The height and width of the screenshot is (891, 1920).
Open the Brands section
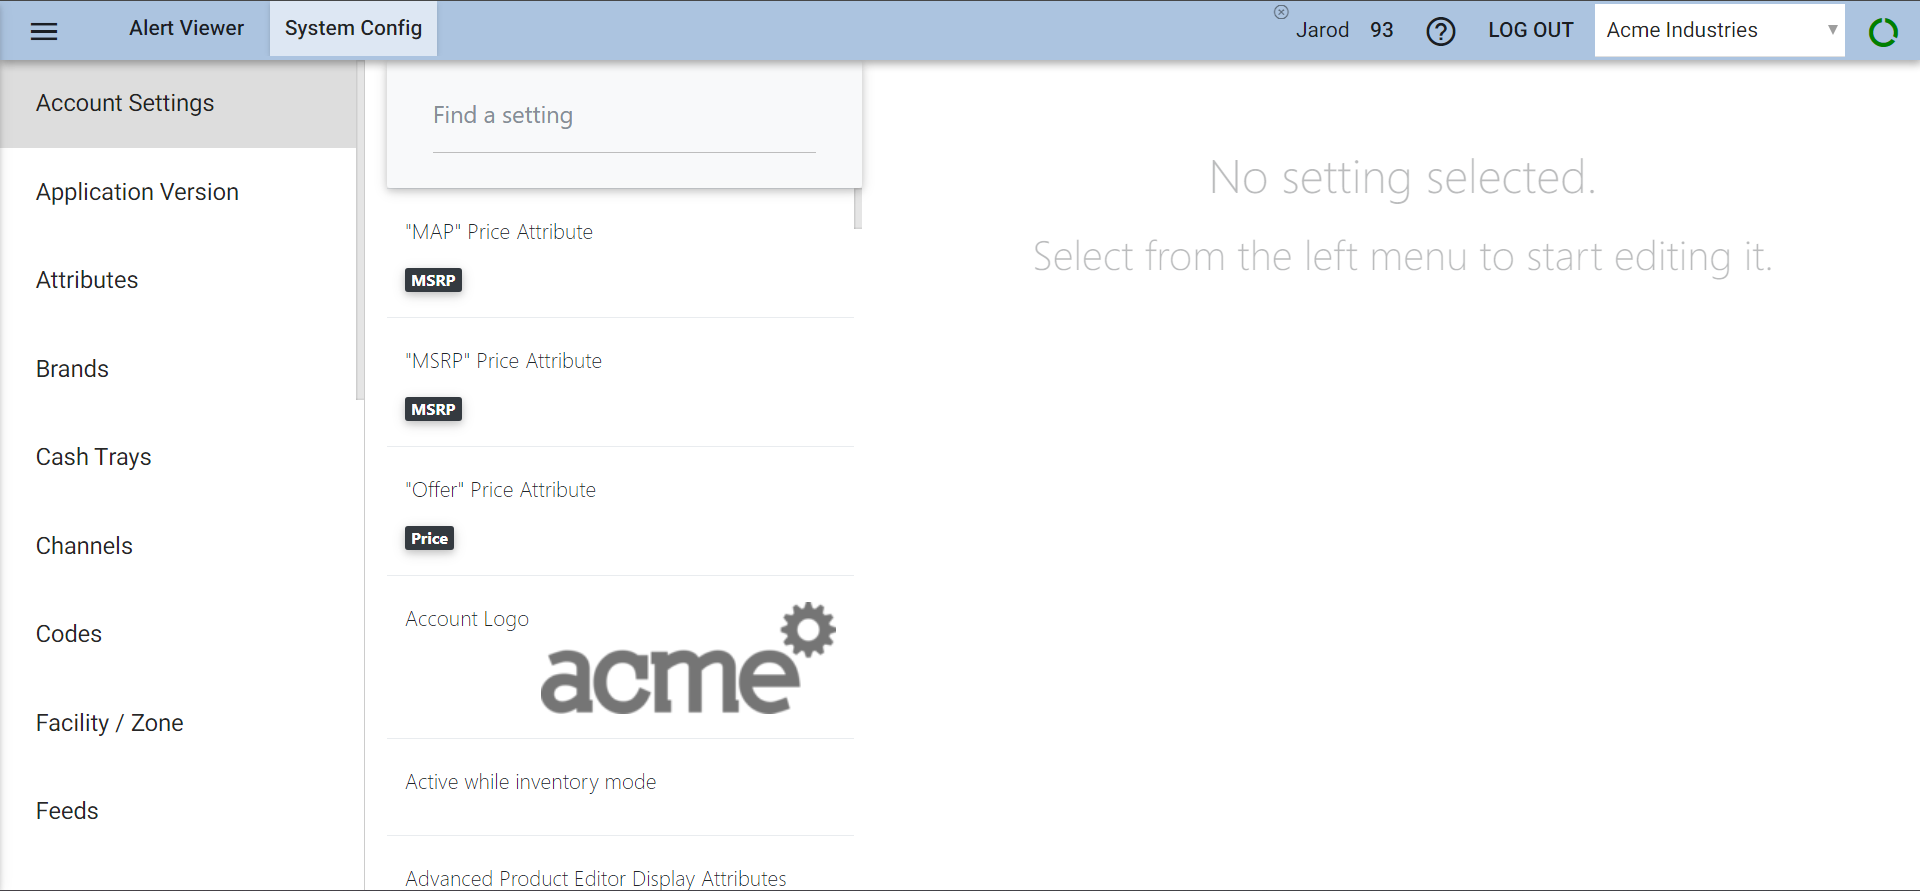(72, 369)
